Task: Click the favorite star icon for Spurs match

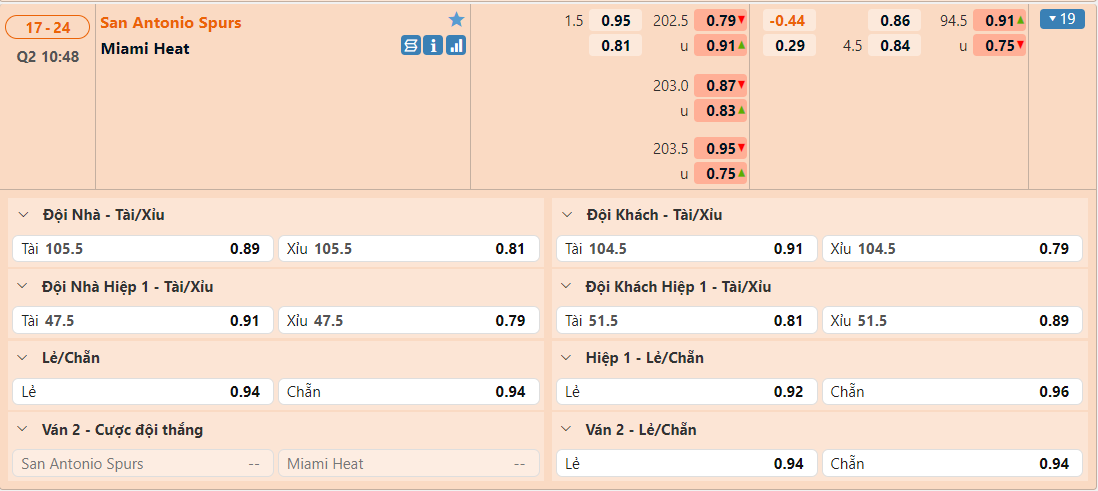Action: point(456,20)
